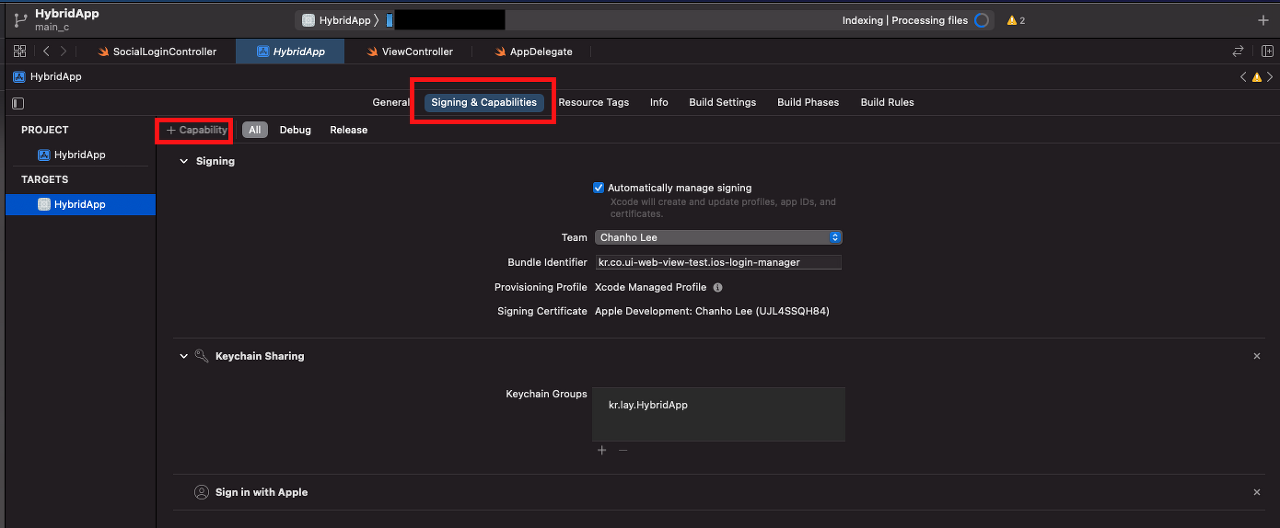Screen dimensions: 1280x528
Task: Click the Provisioning Profile info icon
Action: tap(718, 287)
